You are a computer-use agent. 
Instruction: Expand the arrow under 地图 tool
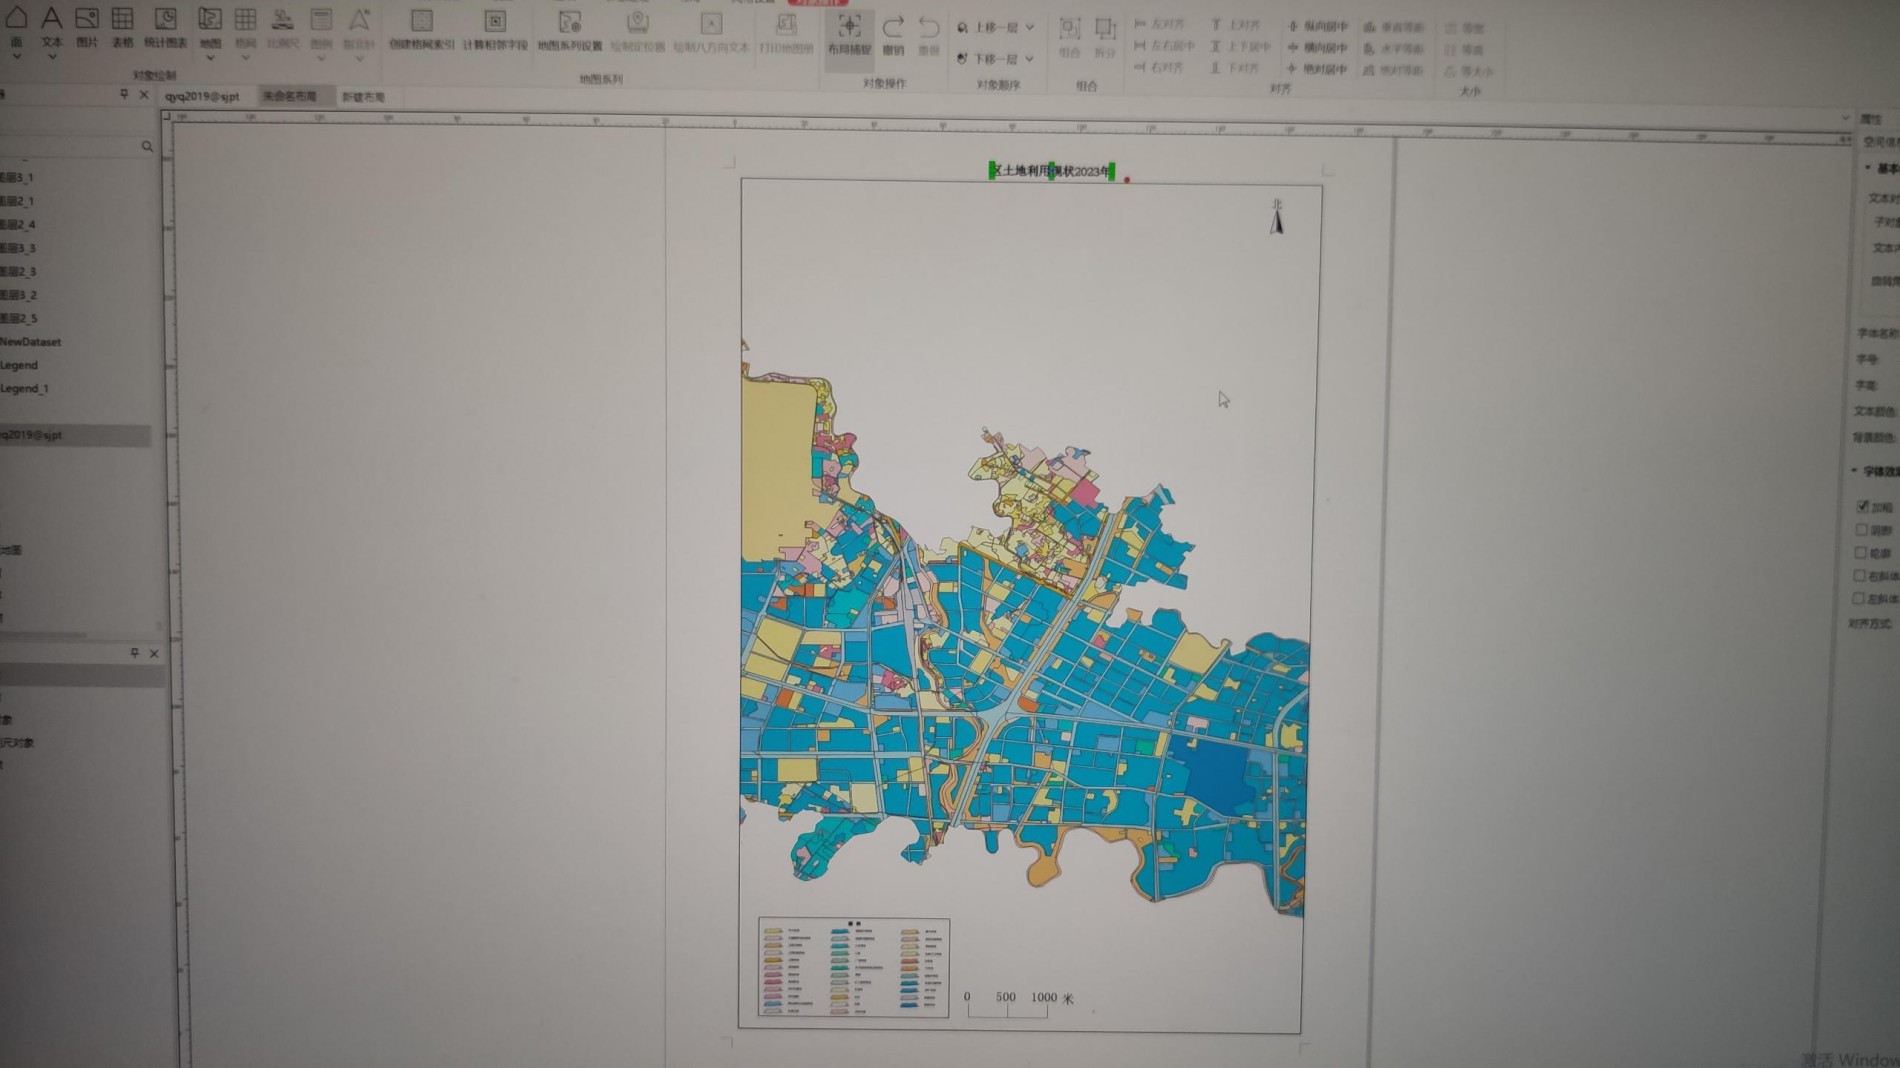click(x=210, y=58)
